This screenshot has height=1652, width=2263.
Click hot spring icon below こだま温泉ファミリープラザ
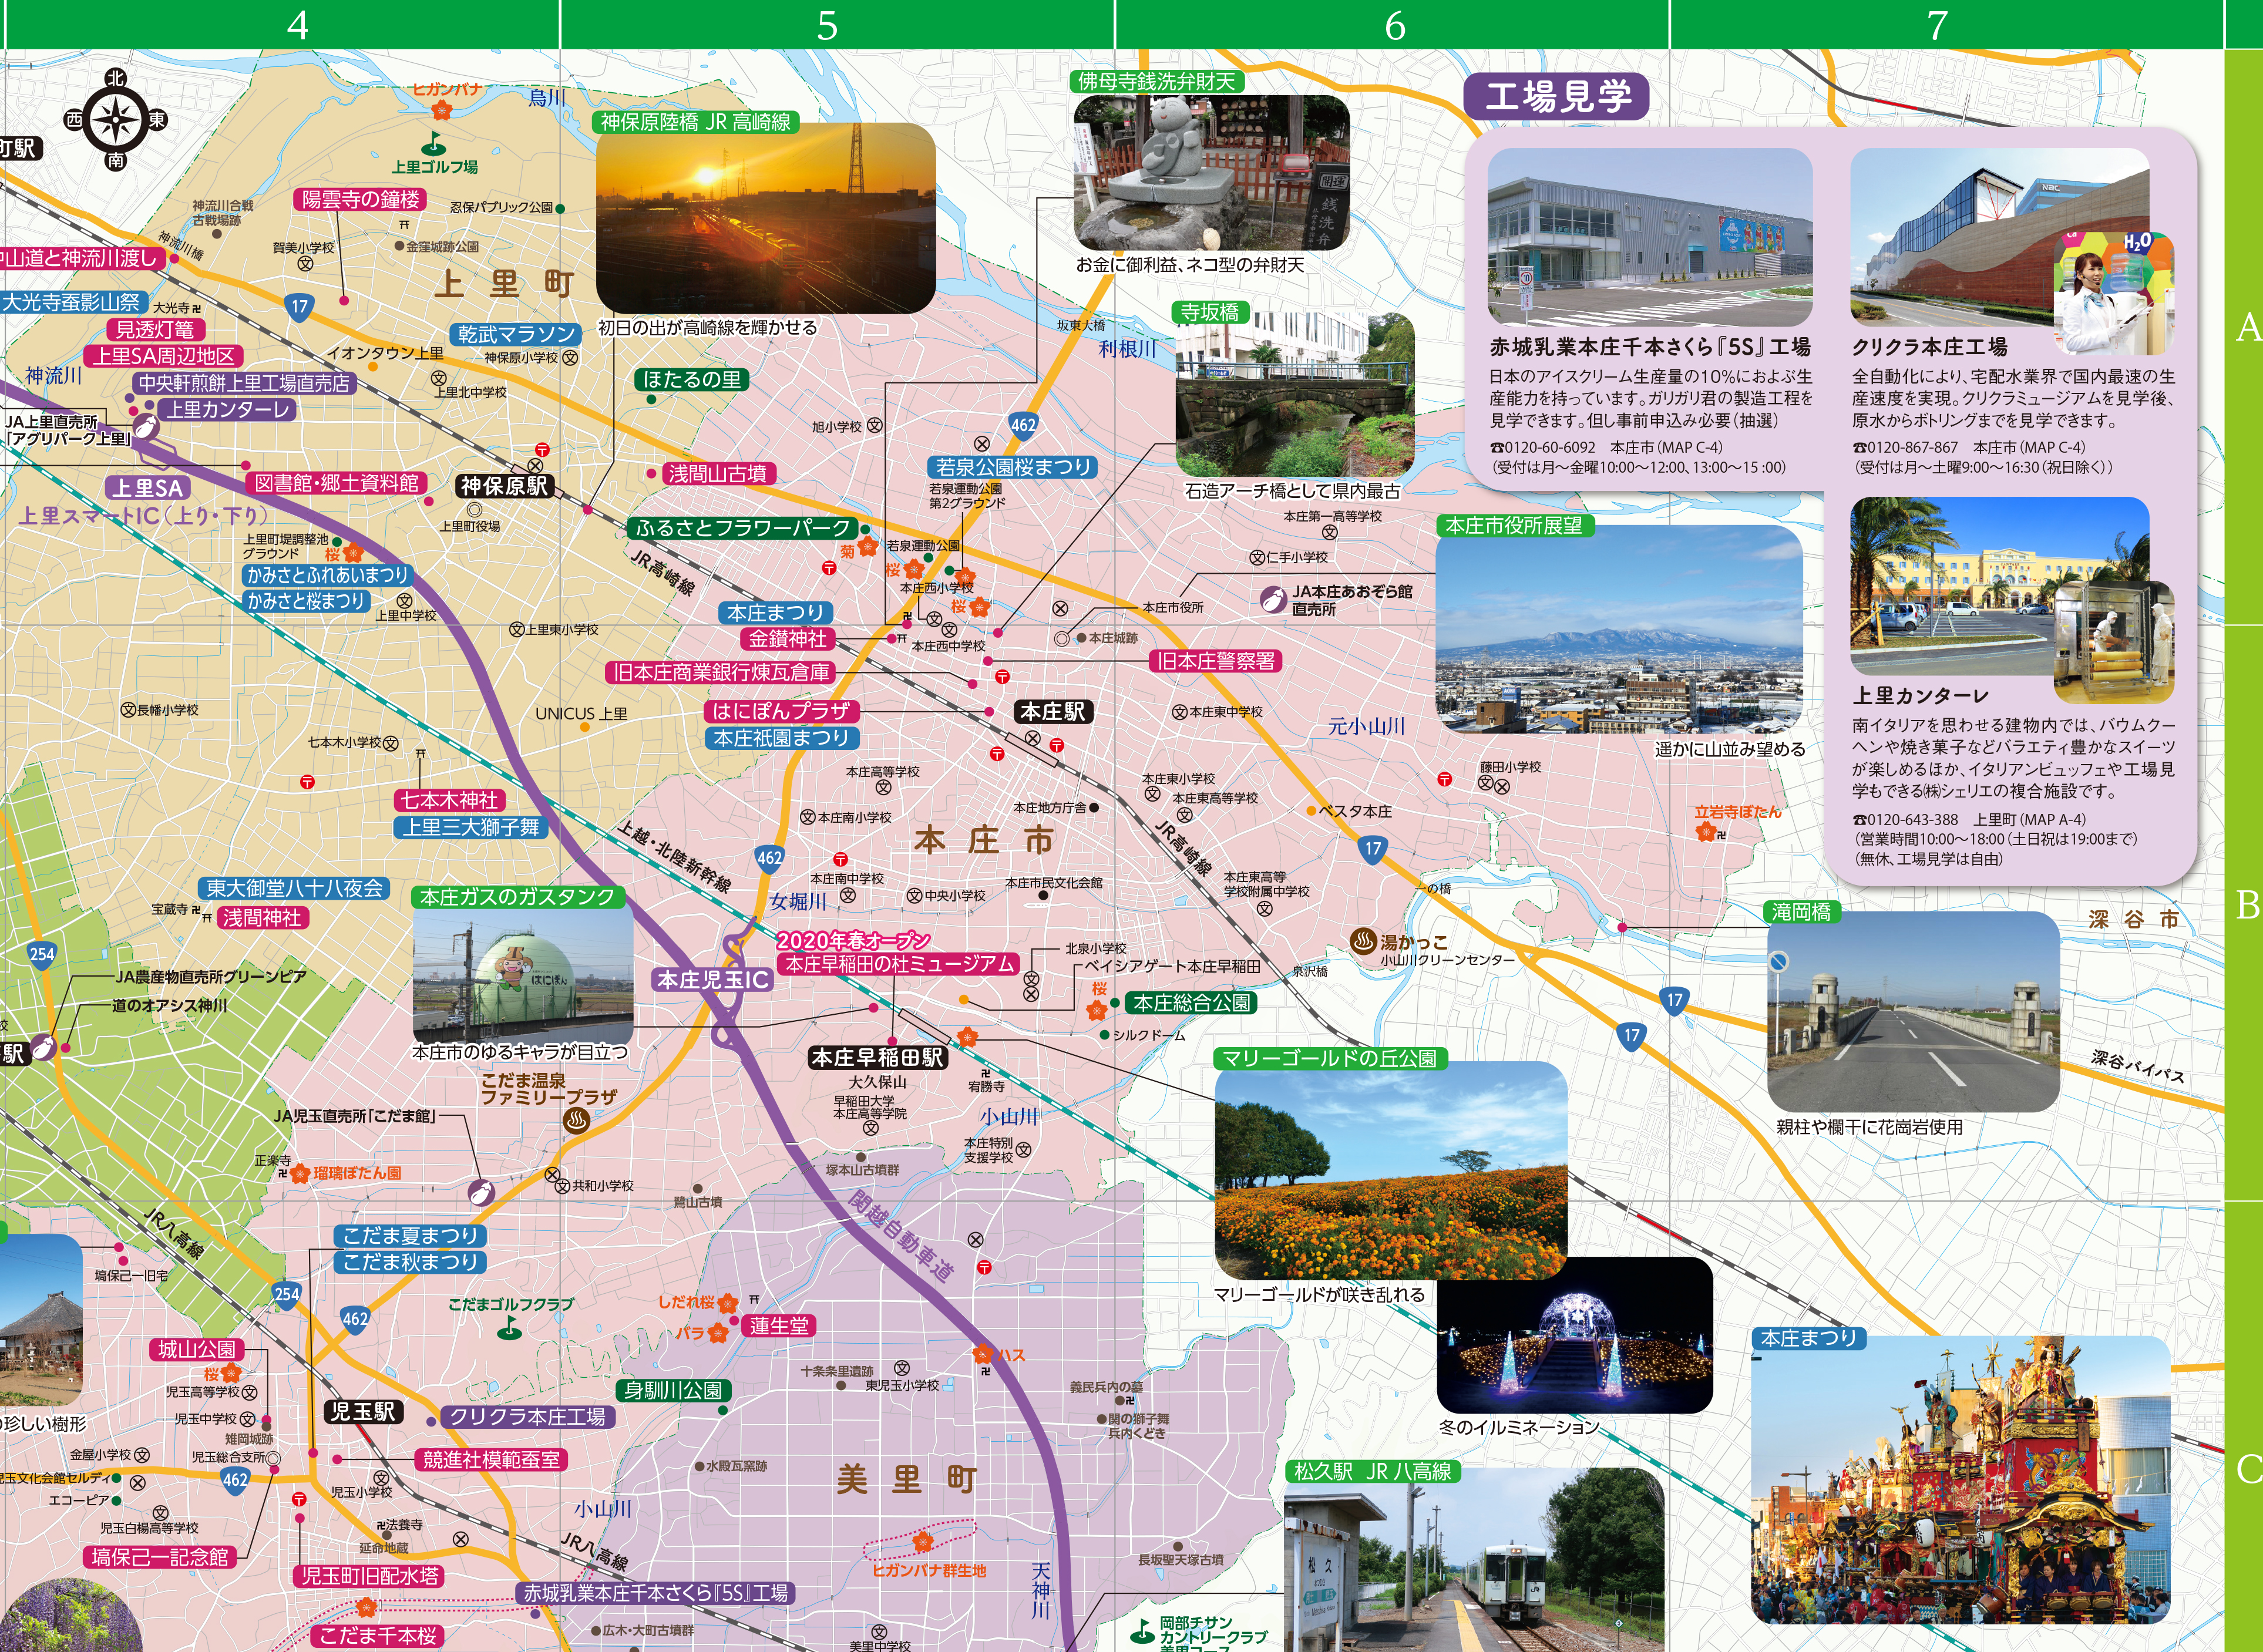[576, 1121]
